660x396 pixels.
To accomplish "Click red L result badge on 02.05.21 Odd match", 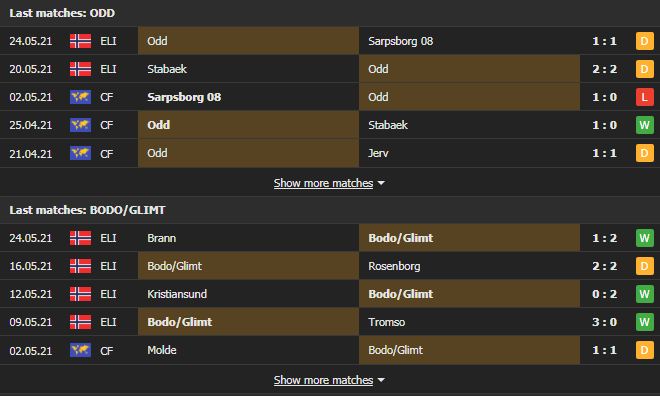I will tap(644, 97).
